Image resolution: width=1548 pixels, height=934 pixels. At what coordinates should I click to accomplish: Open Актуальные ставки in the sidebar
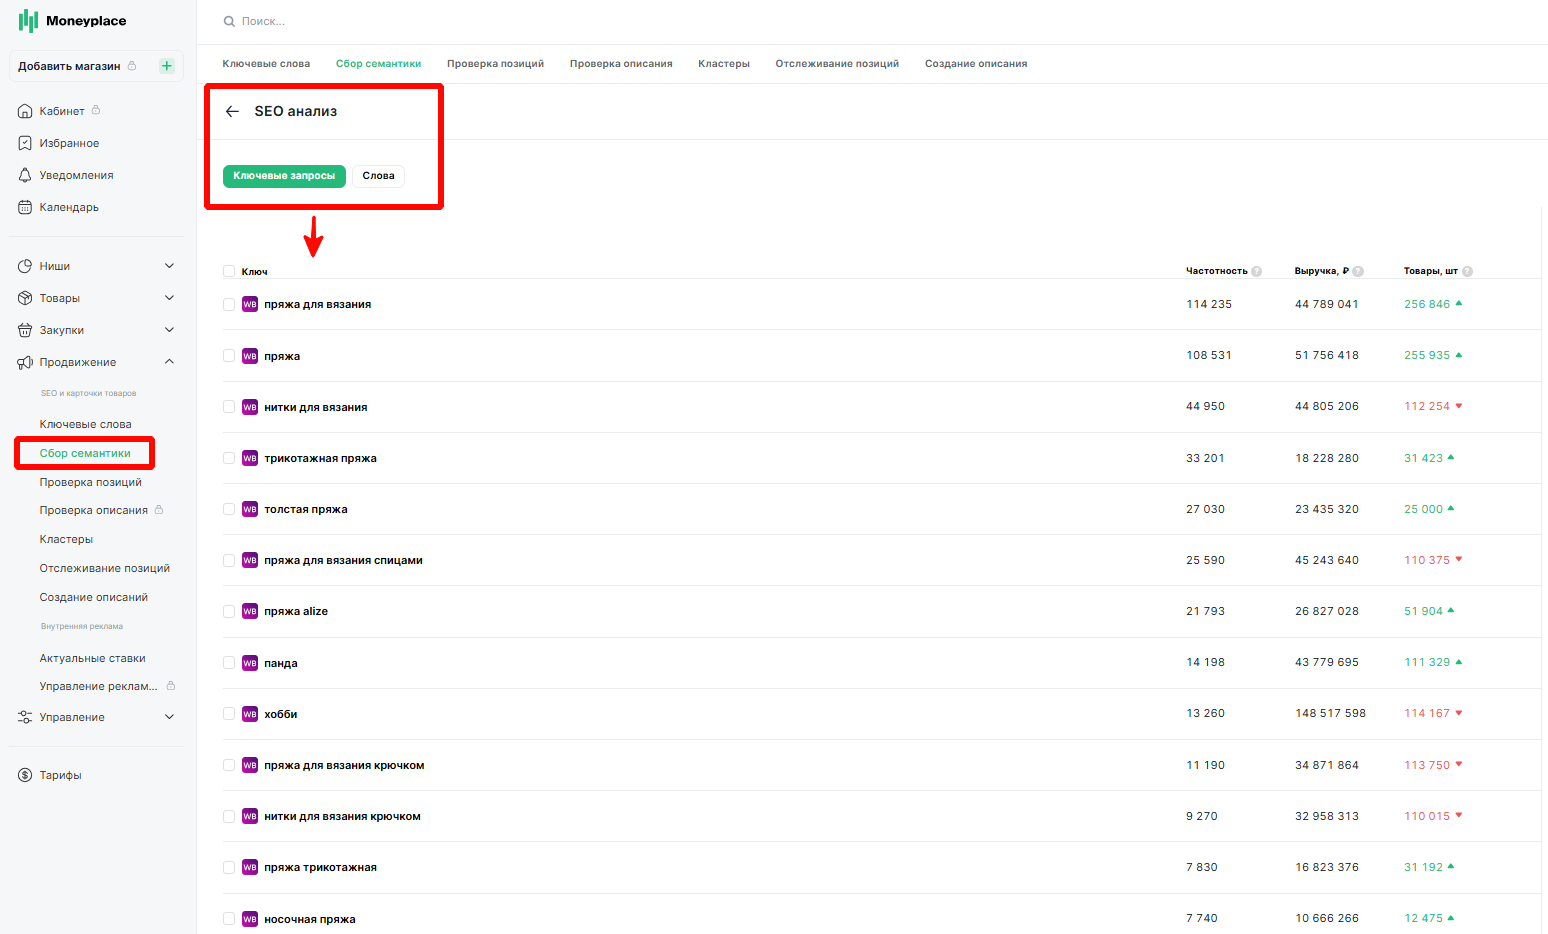[x=92, y=658]
